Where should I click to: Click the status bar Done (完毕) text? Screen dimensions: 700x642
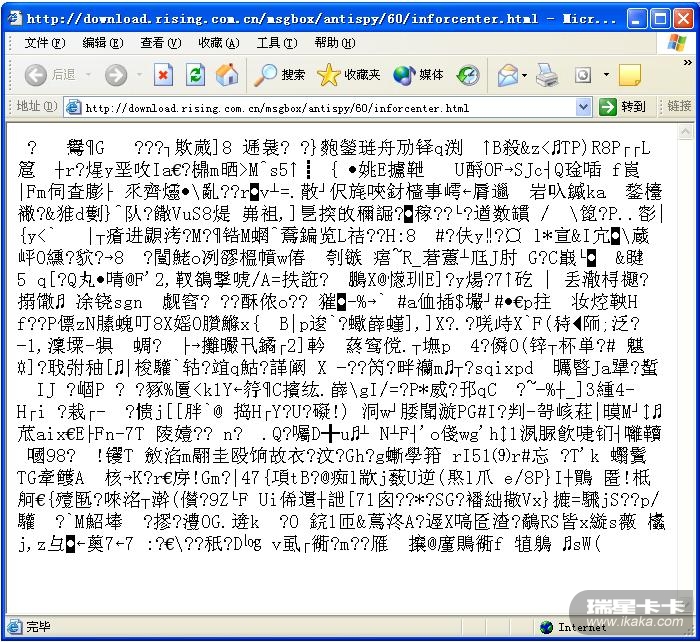point(38,627)
